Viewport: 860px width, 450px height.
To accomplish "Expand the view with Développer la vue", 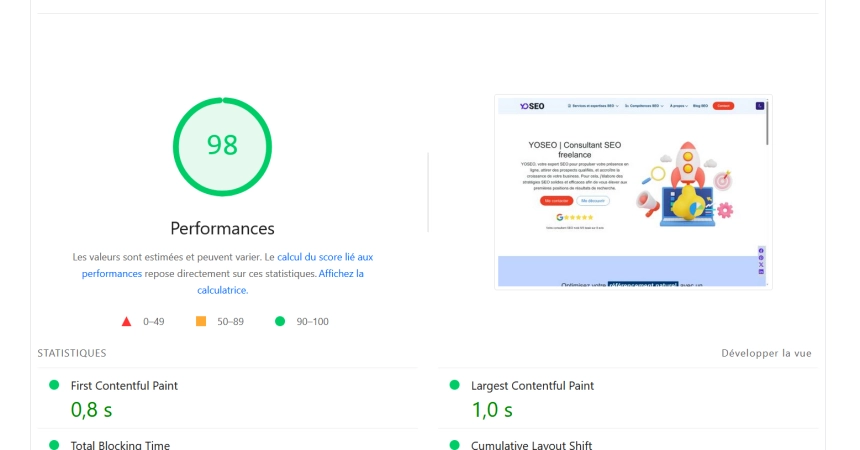I will click(x=766, y=353).
